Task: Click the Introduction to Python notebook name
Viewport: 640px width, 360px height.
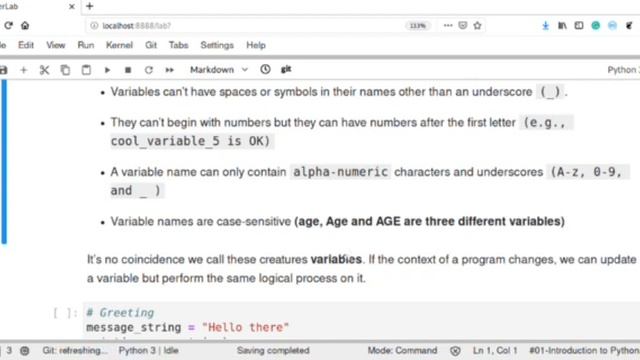Action: point(584,350)
